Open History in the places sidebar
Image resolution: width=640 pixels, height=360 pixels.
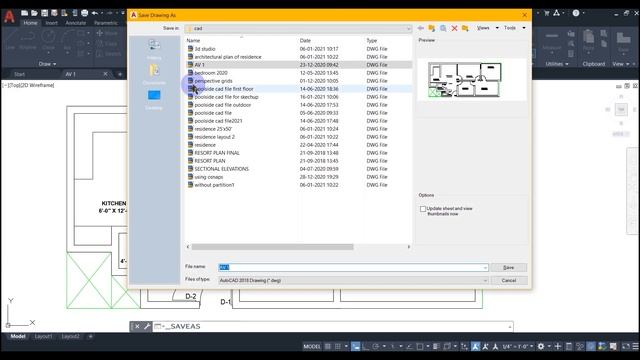(x=154, y=49)
